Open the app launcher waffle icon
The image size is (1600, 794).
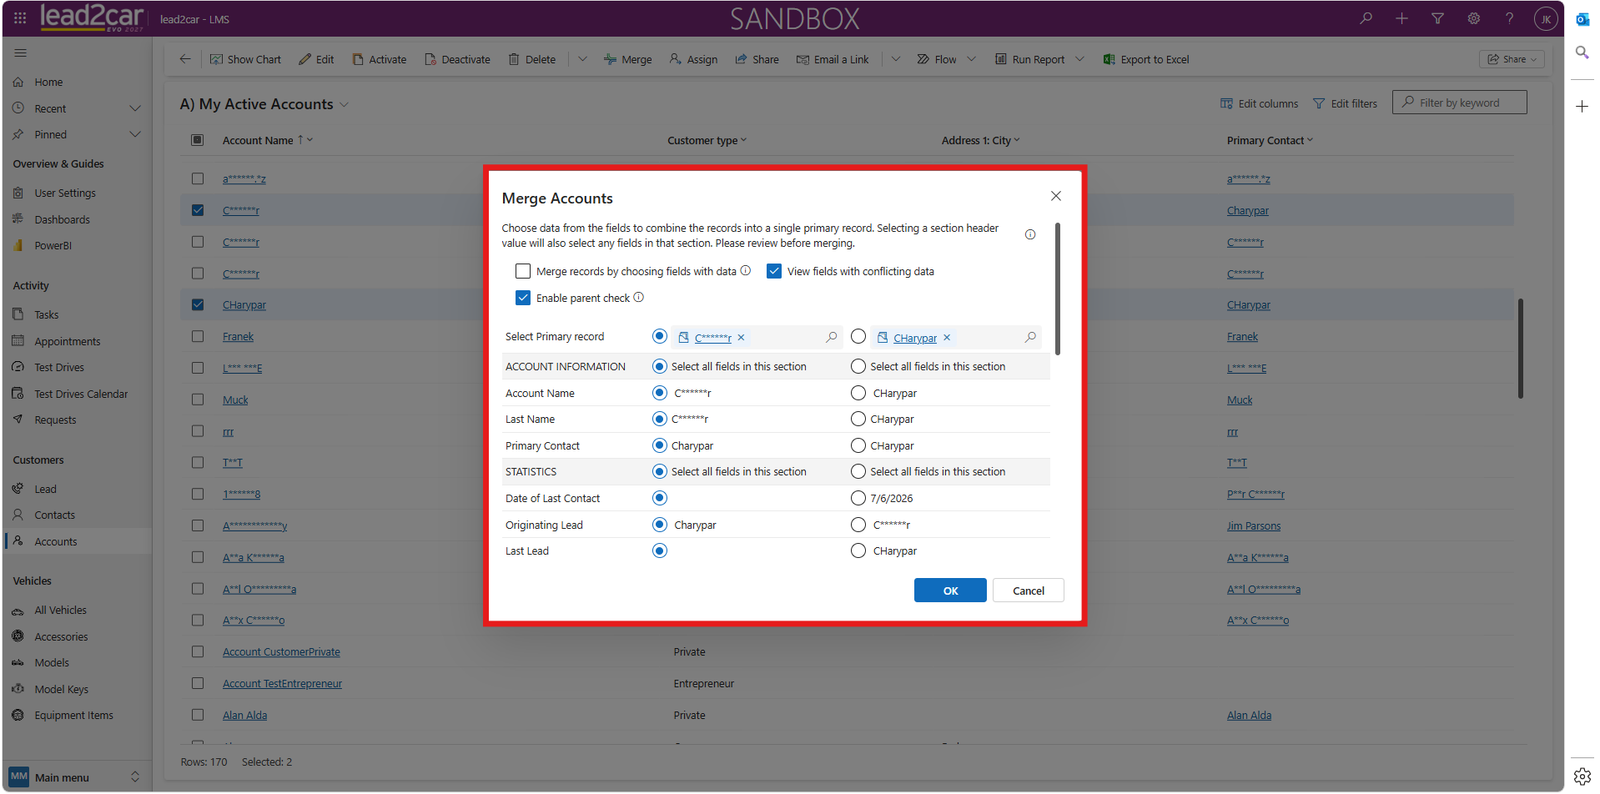tap(20, 18)
